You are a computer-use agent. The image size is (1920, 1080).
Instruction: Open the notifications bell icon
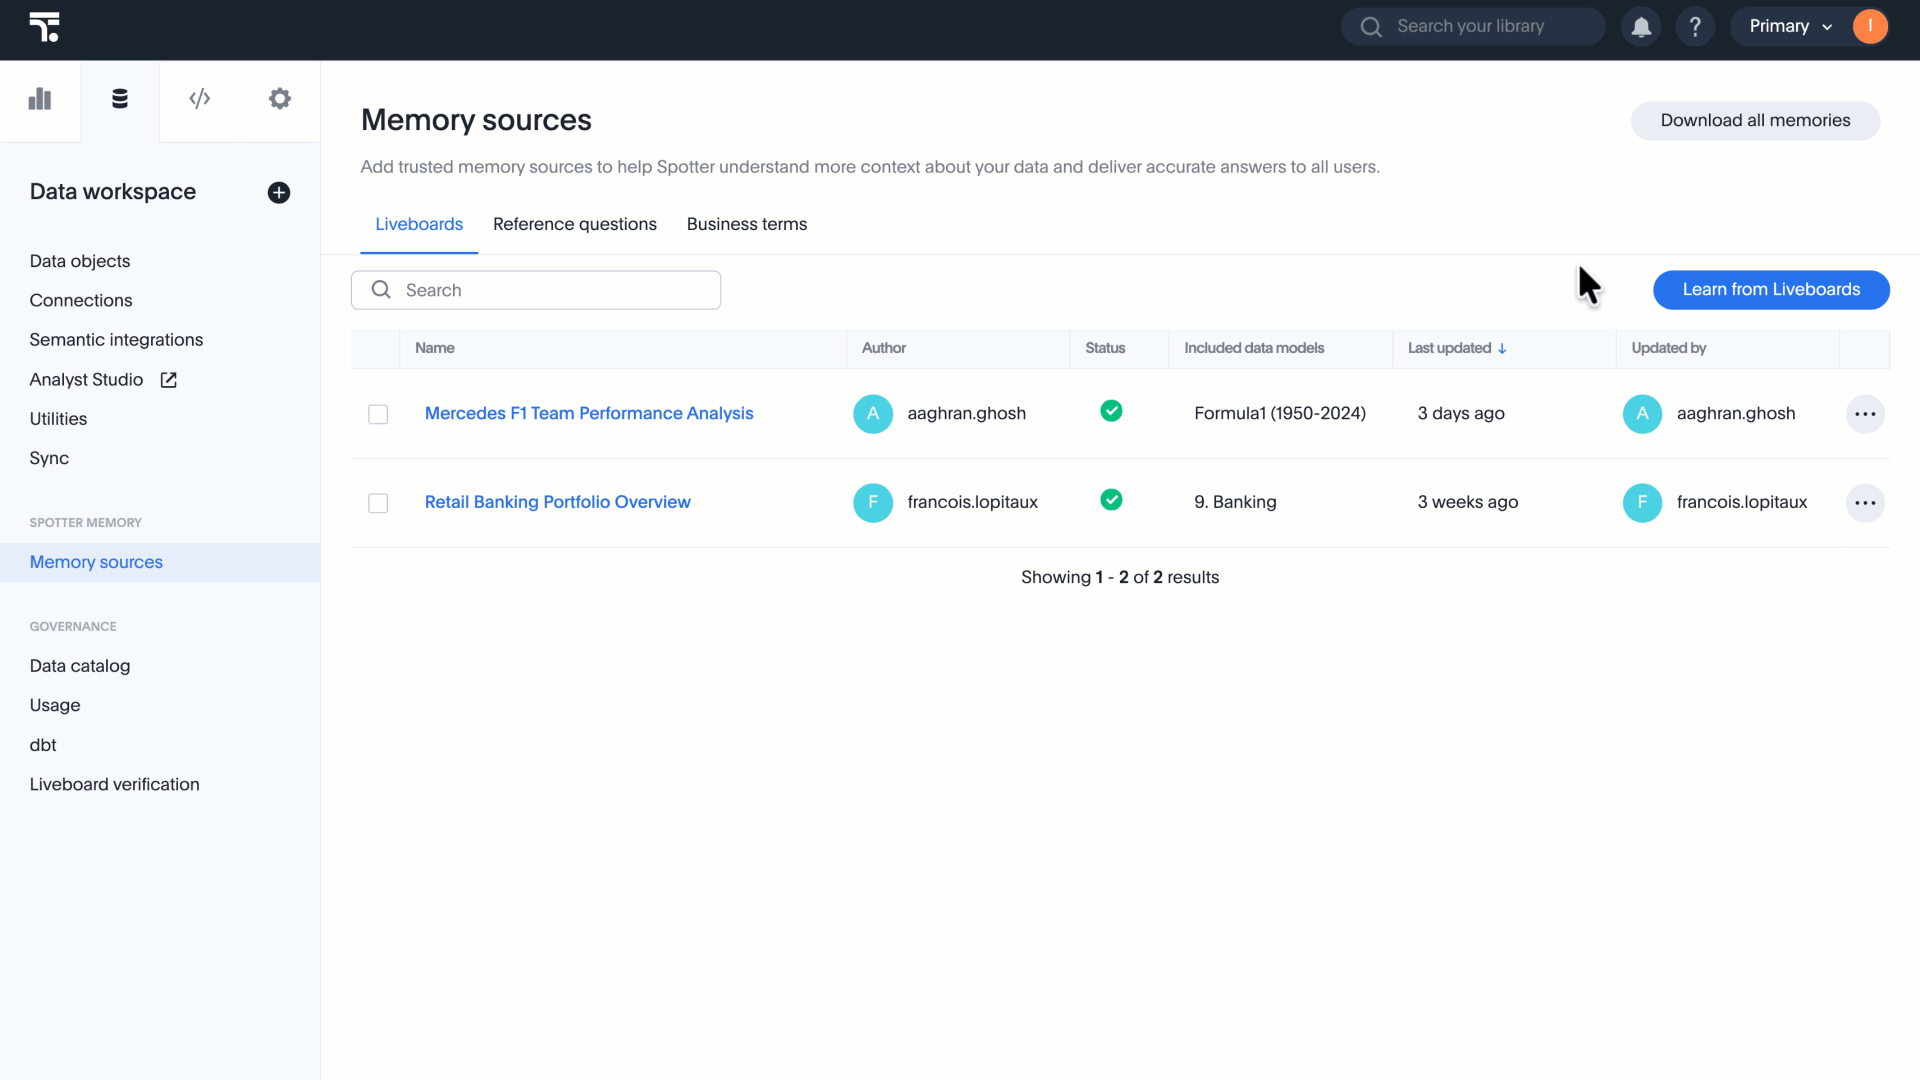click(1641, 27)
